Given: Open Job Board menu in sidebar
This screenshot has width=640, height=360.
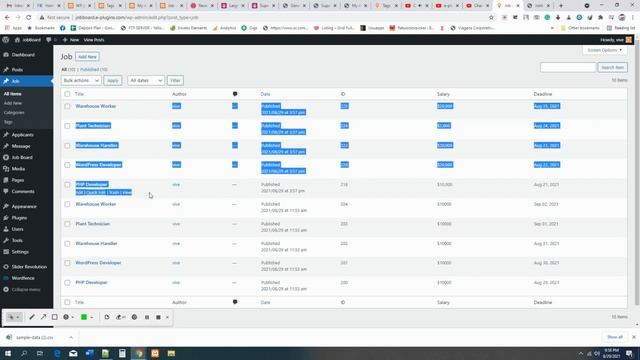Looking at the screenshot, I should tap(22, 158).
